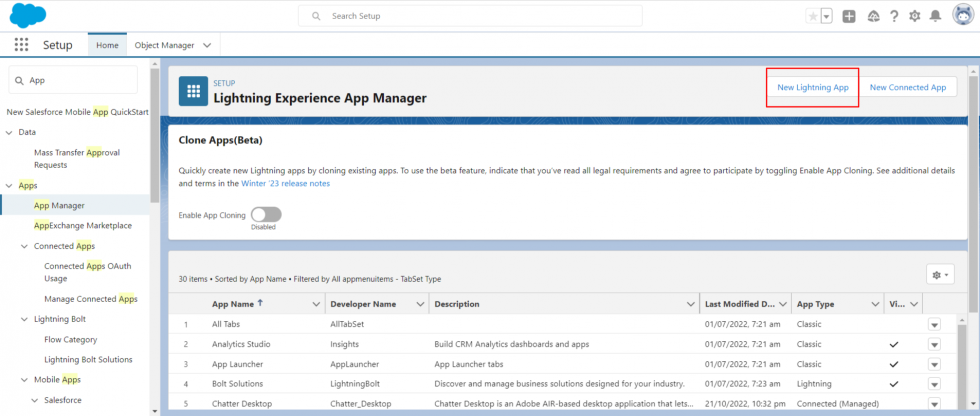Open list view settings gear dropdown
The image size is (980, 416).
pos(941,274)
